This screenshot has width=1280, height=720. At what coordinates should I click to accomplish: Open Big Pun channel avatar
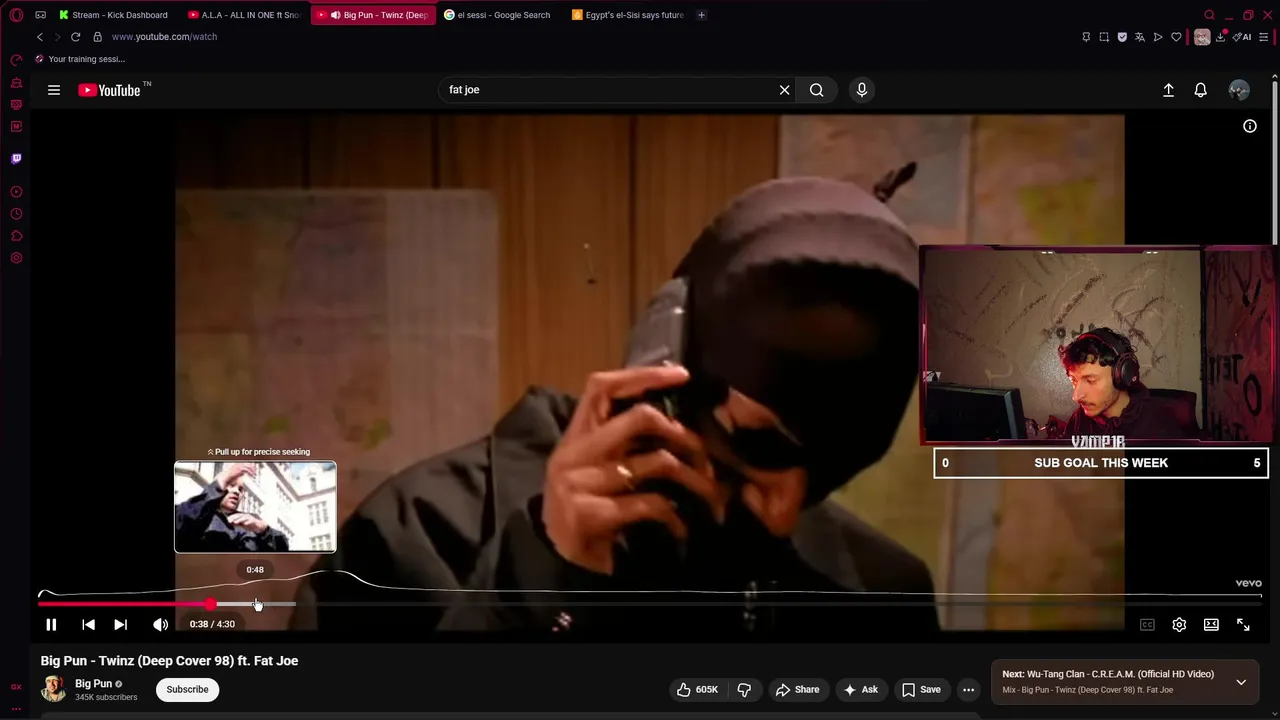coord(53,689)
